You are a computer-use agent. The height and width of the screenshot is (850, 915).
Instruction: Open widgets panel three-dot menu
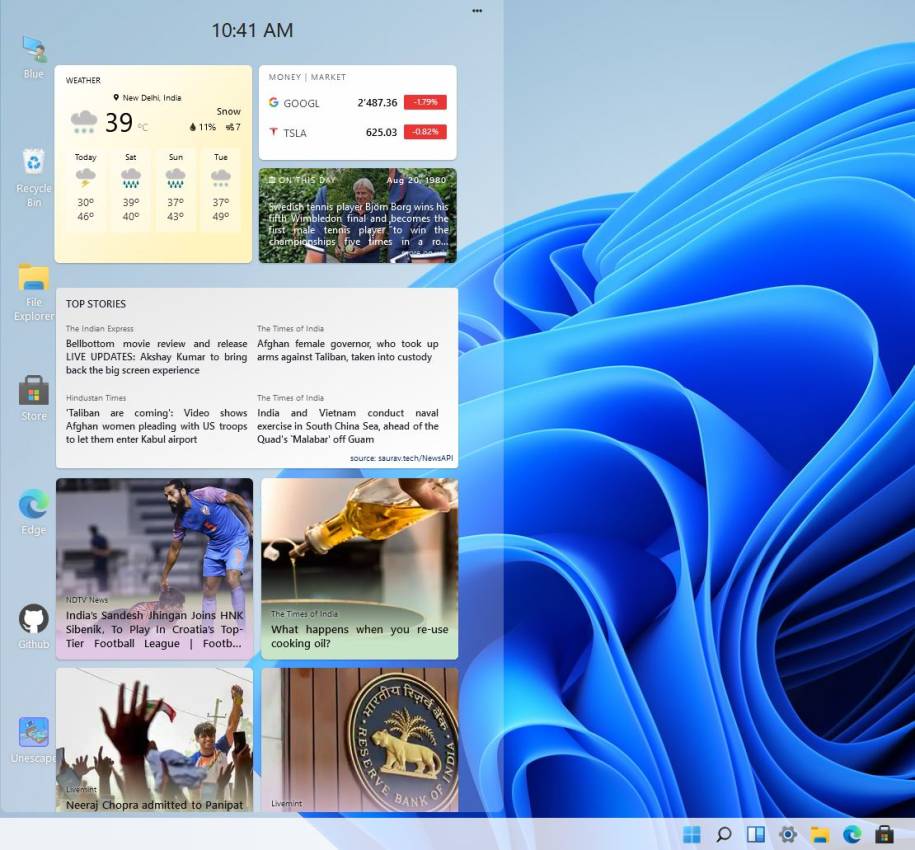[477, 11]
